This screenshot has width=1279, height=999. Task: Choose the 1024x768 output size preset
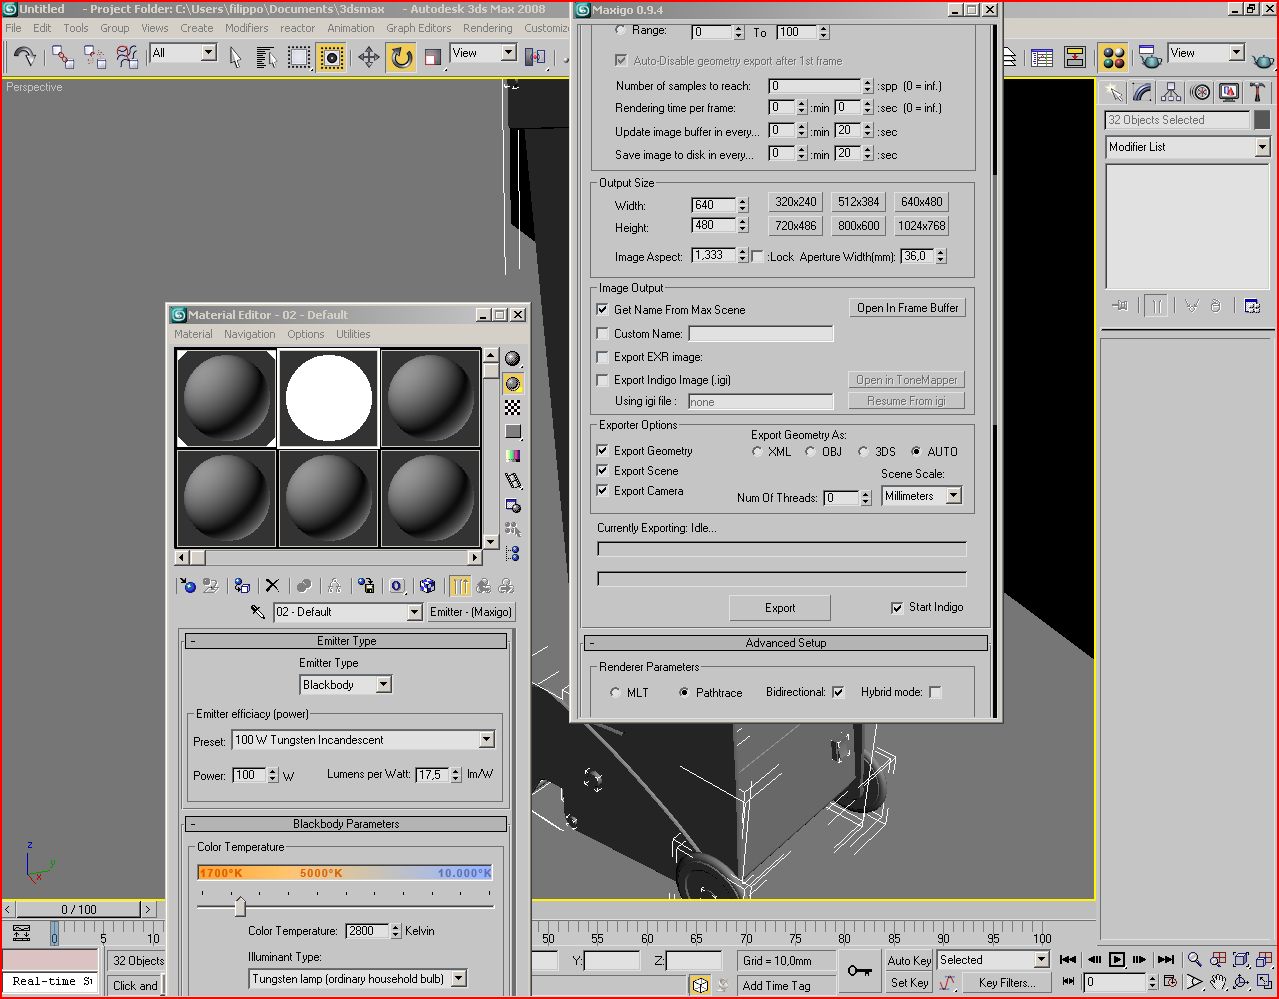[922, 226]
